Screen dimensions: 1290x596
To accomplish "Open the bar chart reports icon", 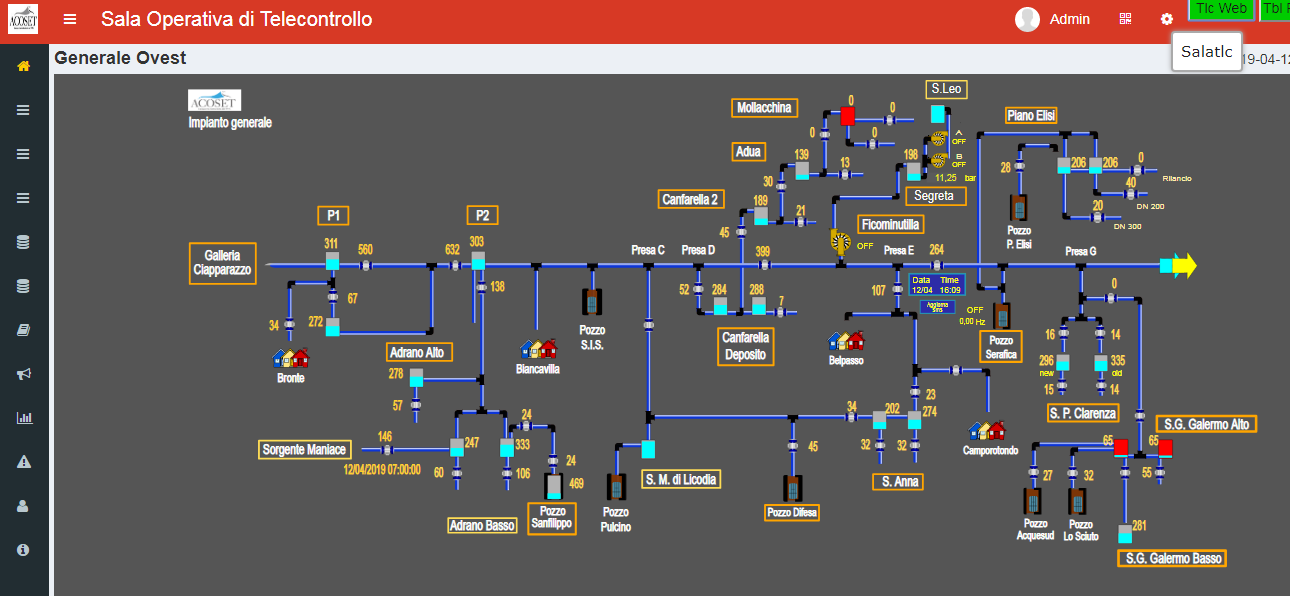I will tap(23, 418).
